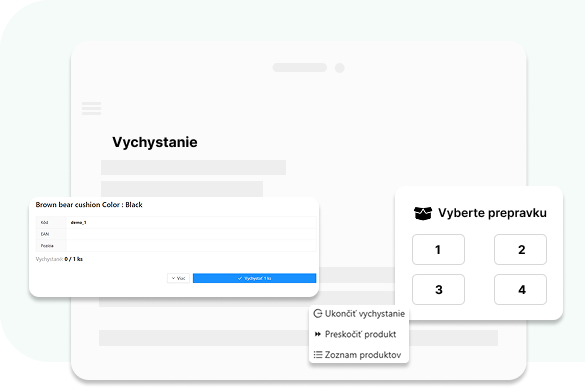This screenshot has width=586, height=388.
Task: Click the 0 / 1 ks picked count
Action: point(74,259)
